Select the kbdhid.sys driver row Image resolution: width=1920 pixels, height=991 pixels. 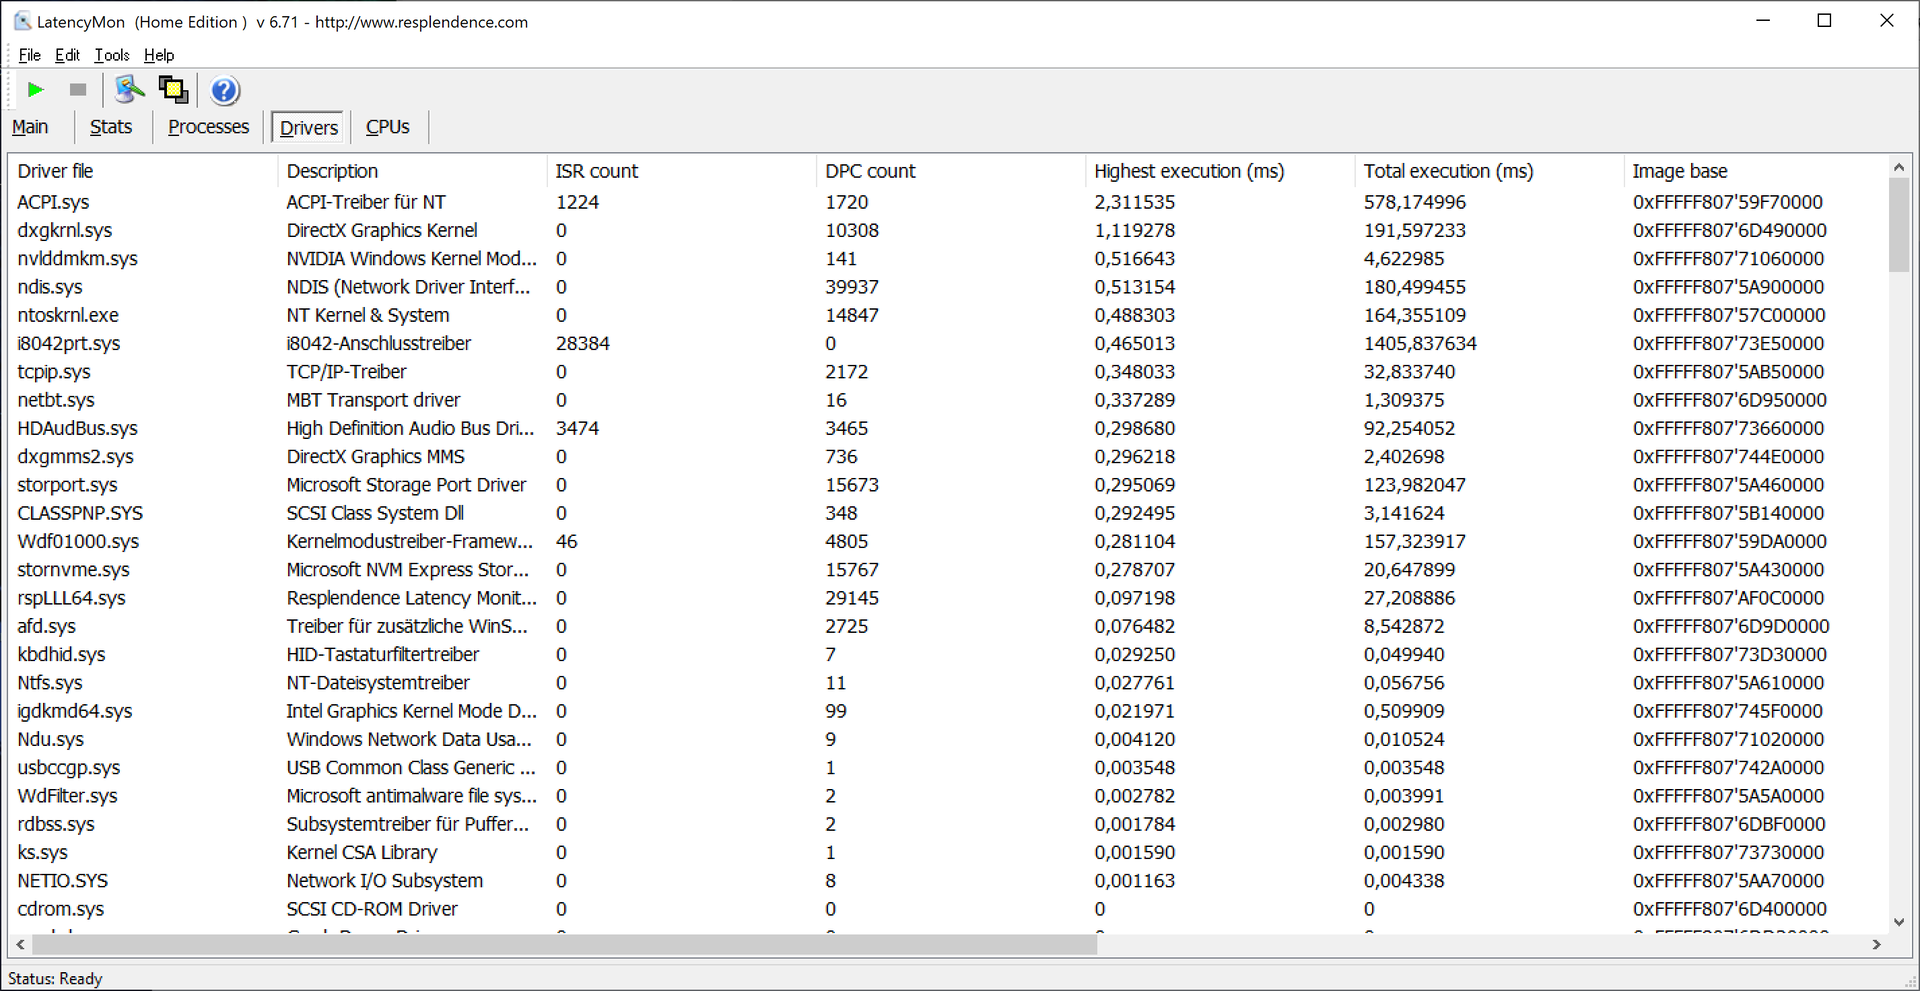pos(947,654)
